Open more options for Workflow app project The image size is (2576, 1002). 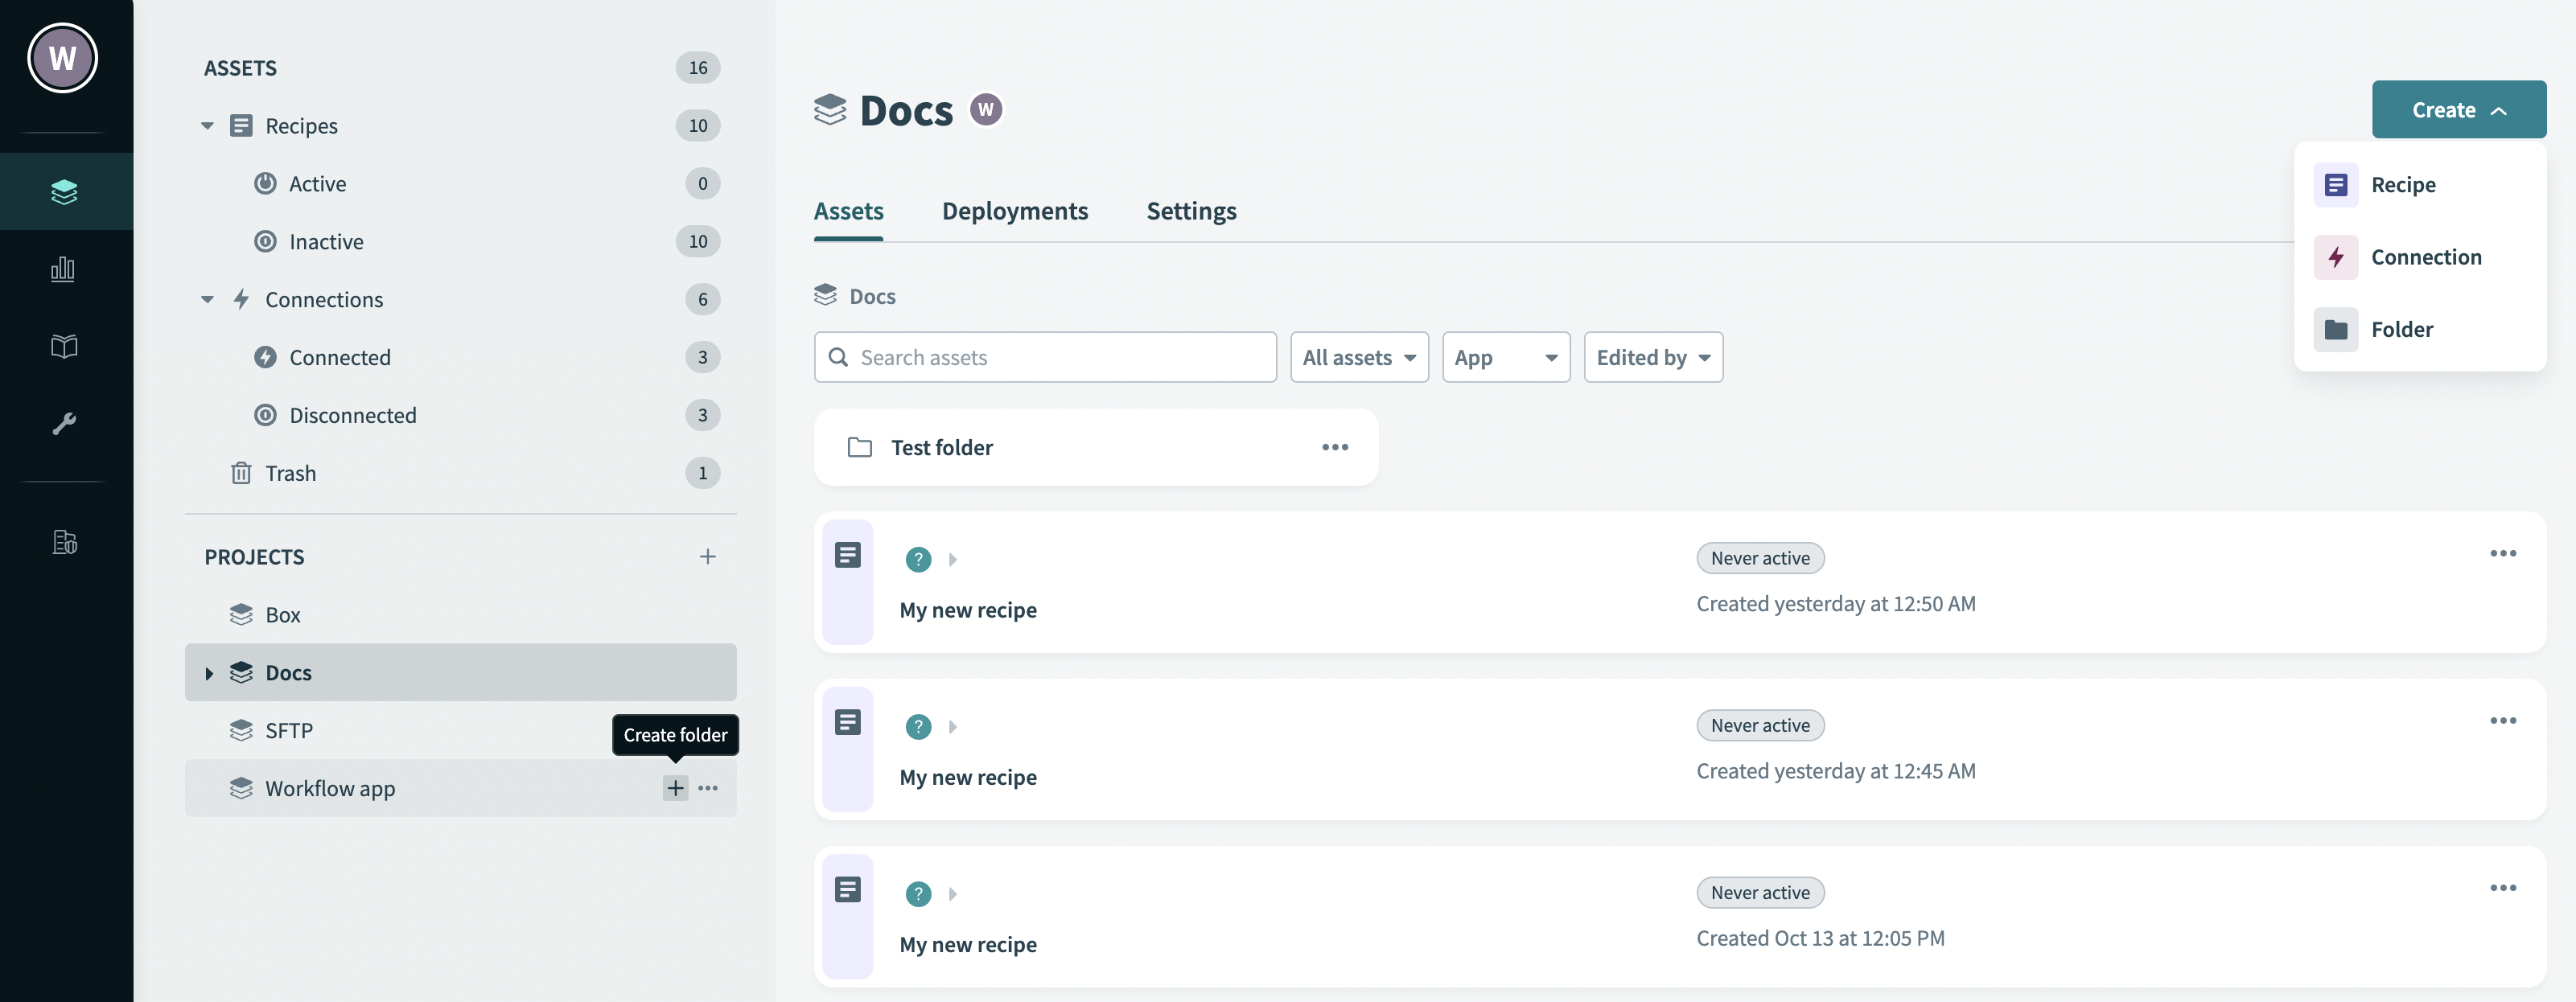[708, 788]
